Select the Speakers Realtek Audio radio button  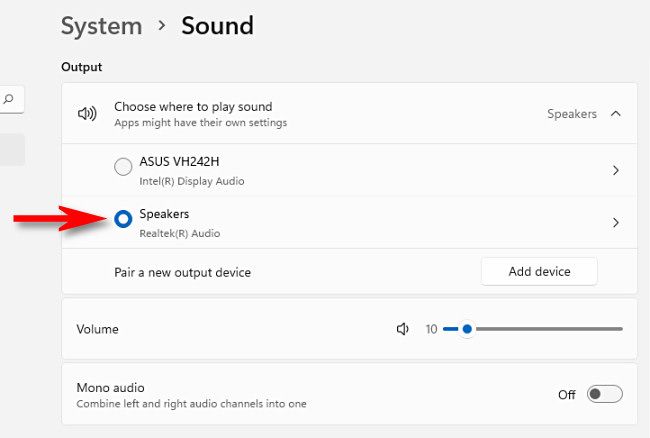coord(123,219)
